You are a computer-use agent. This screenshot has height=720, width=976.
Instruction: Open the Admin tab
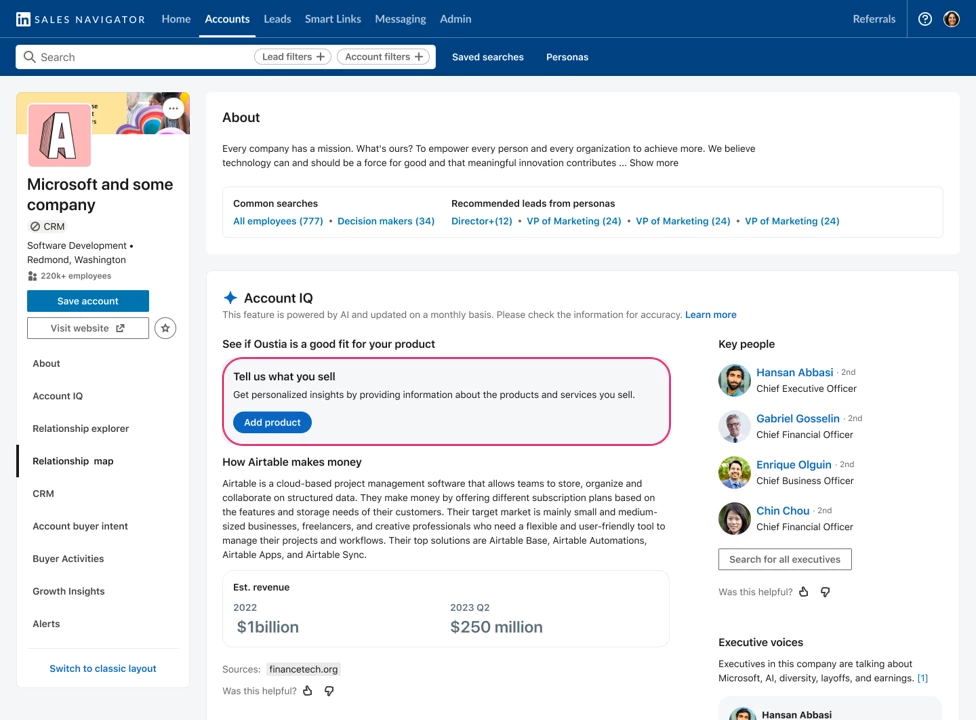456,19
